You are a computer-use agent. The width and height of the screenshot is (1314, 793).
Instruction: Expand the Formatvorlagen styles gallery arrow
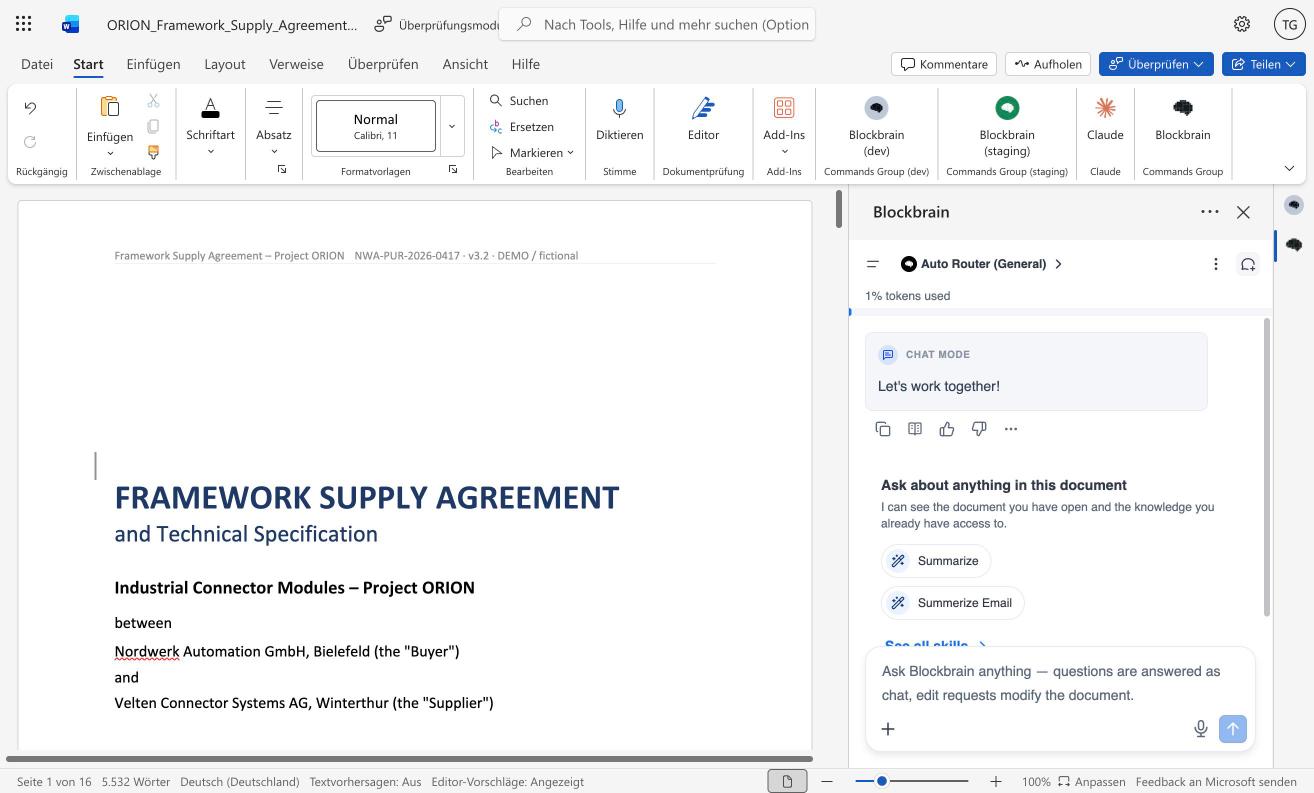[452, 126]
